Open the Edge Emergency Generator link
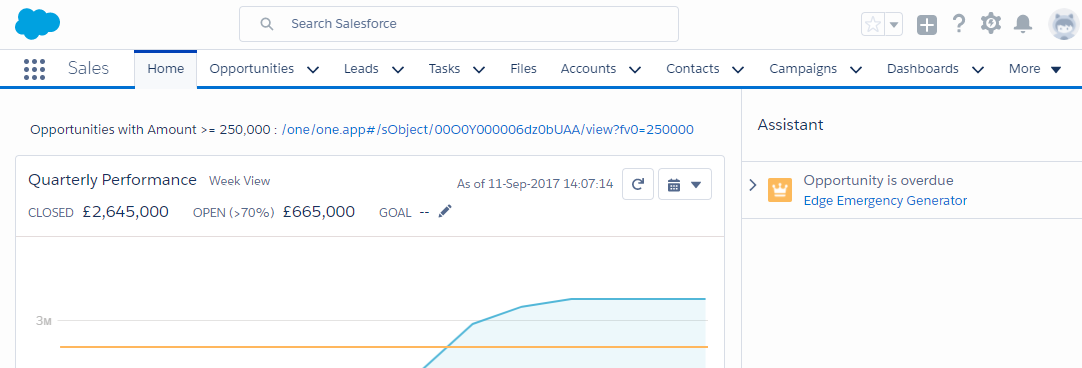The height and width of the screenshot is (368, 1082). 885,201
